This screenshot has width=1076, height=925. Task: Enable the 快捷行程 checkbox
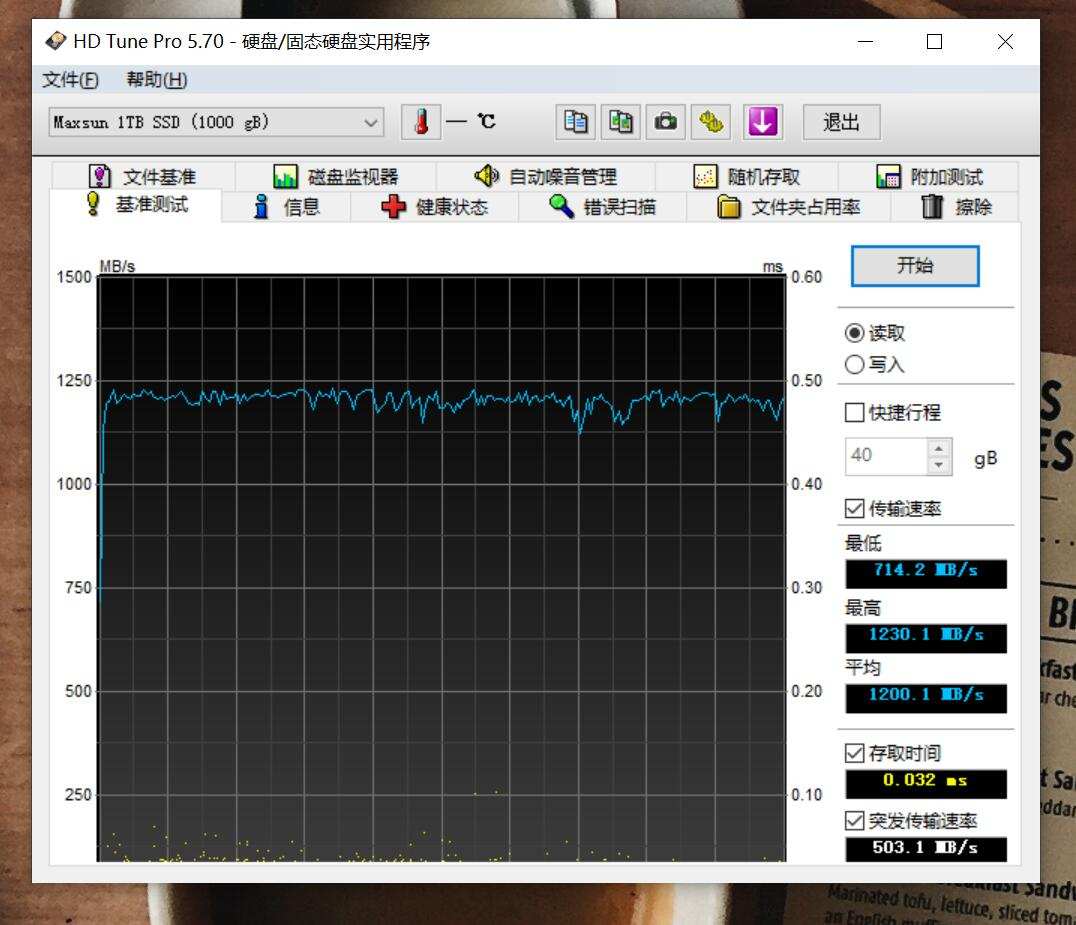pos(855,412)
